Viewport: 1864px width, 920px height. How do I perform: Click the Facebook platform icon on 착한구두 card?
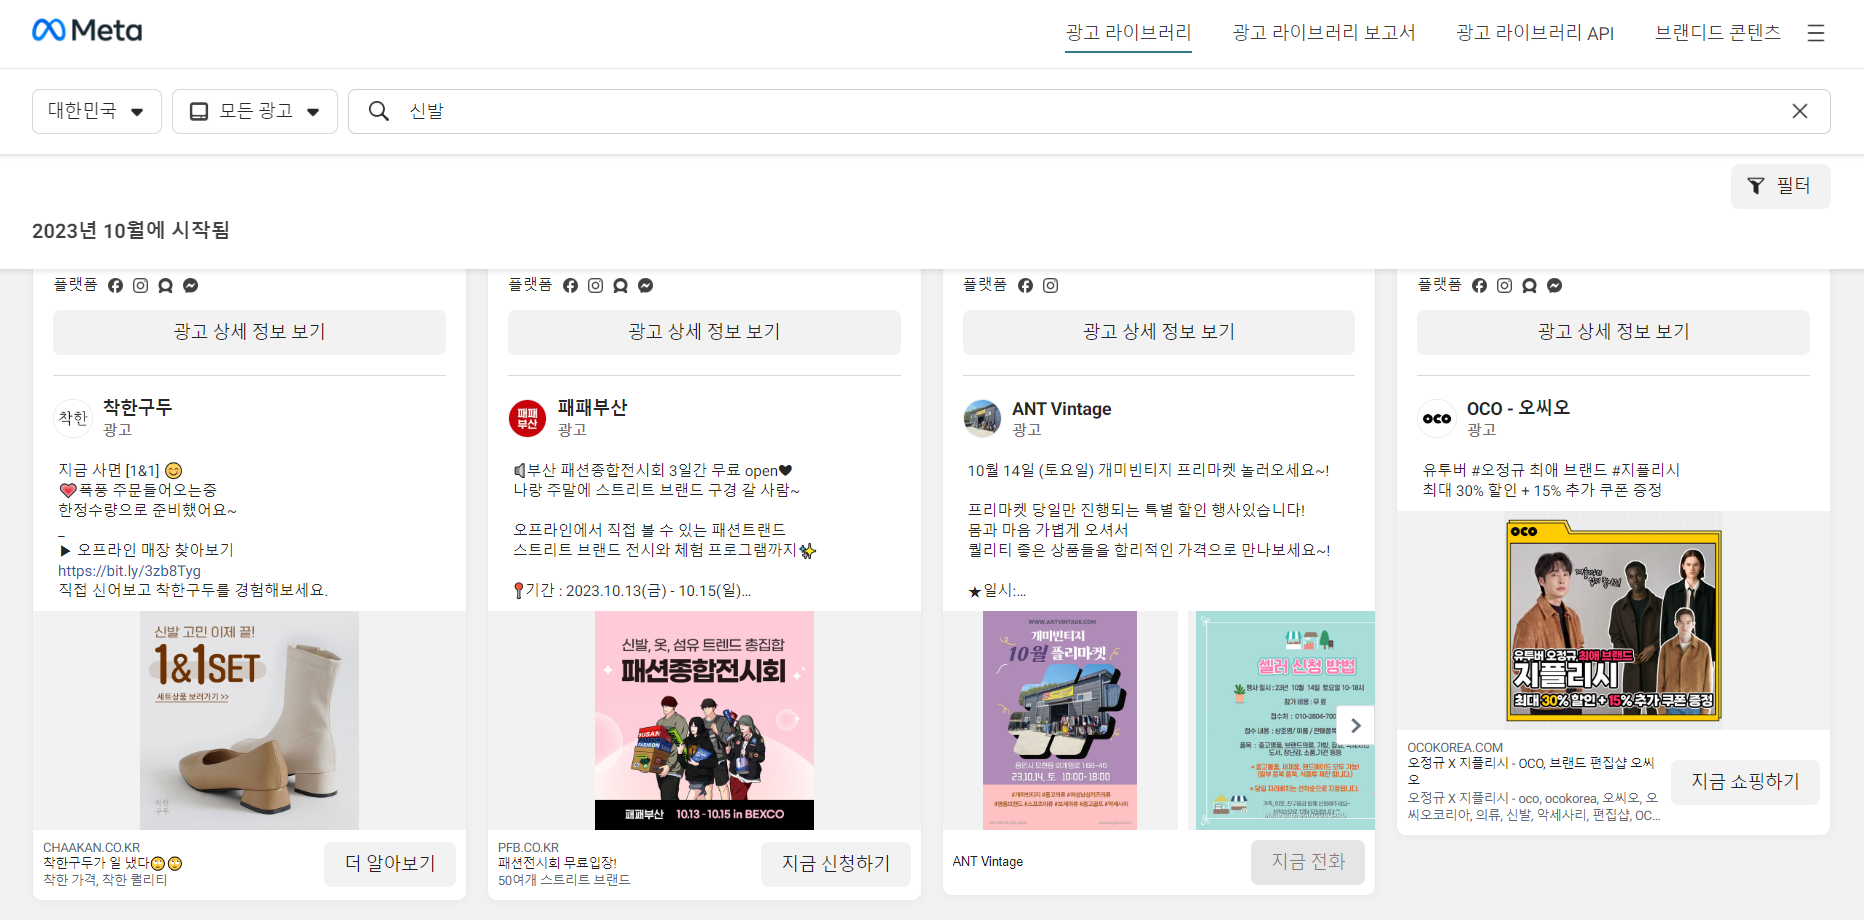coord(116,286)
